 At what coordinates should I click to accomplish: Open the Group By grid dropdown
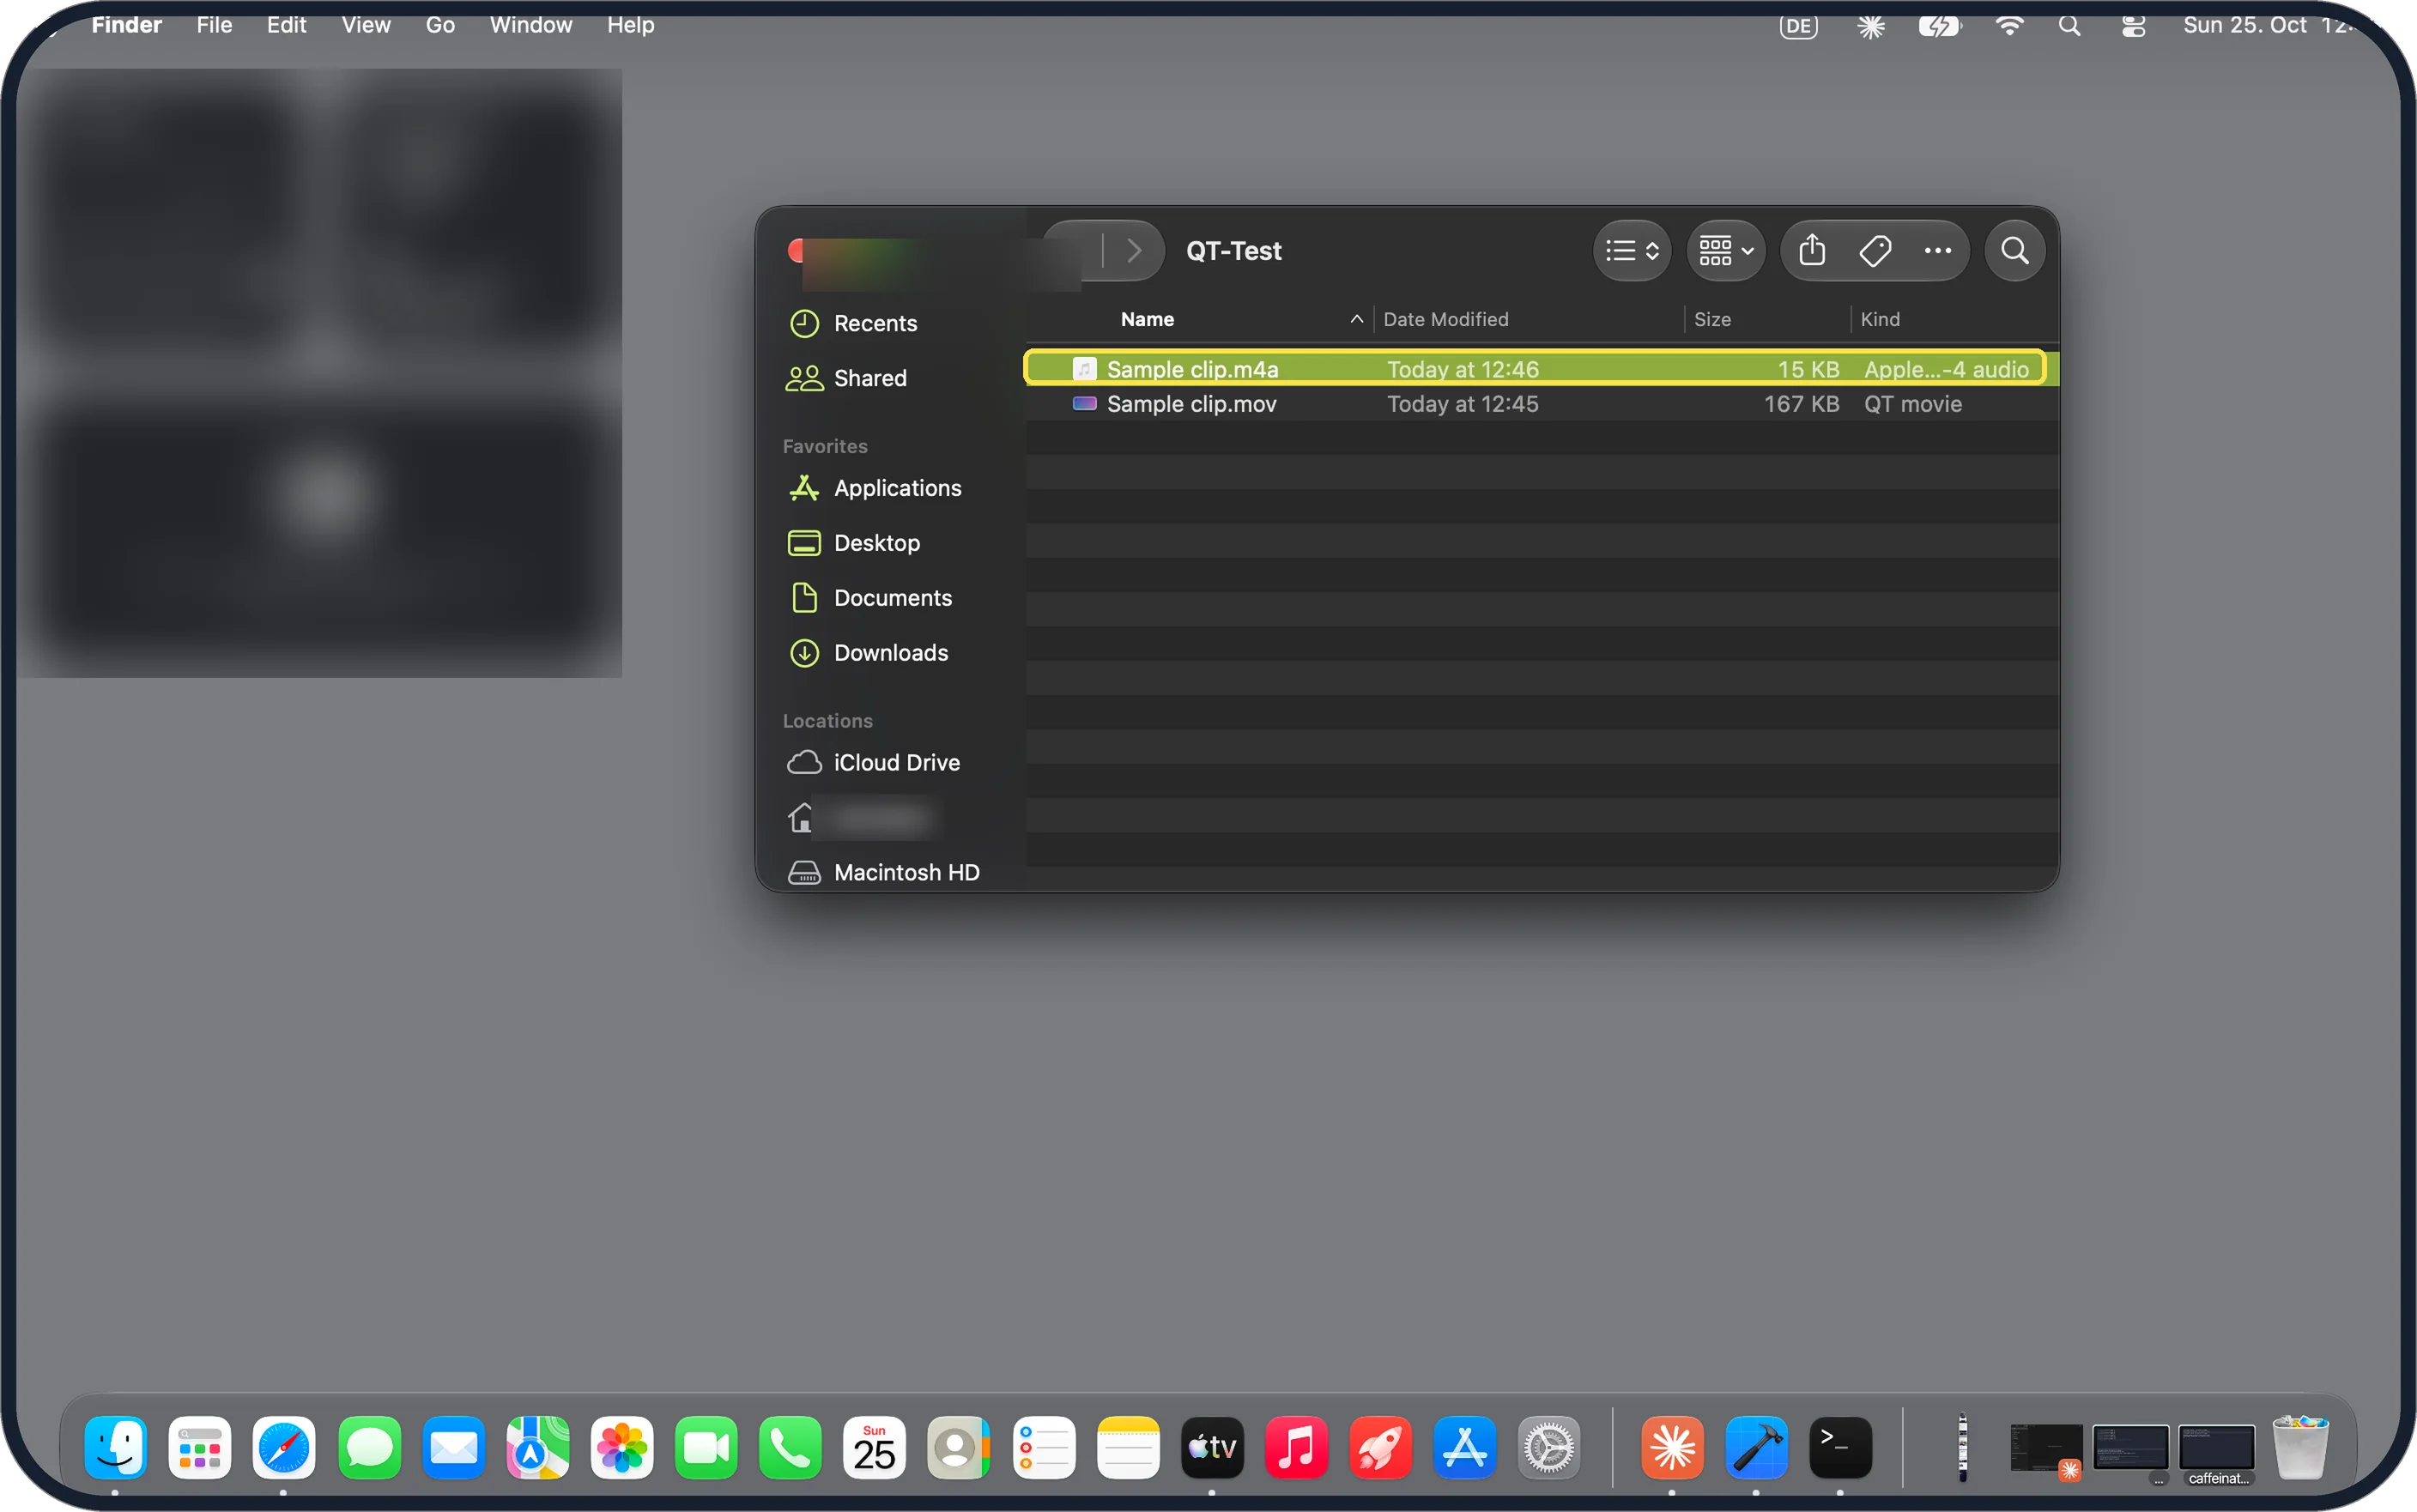(x=1726, y=250)
